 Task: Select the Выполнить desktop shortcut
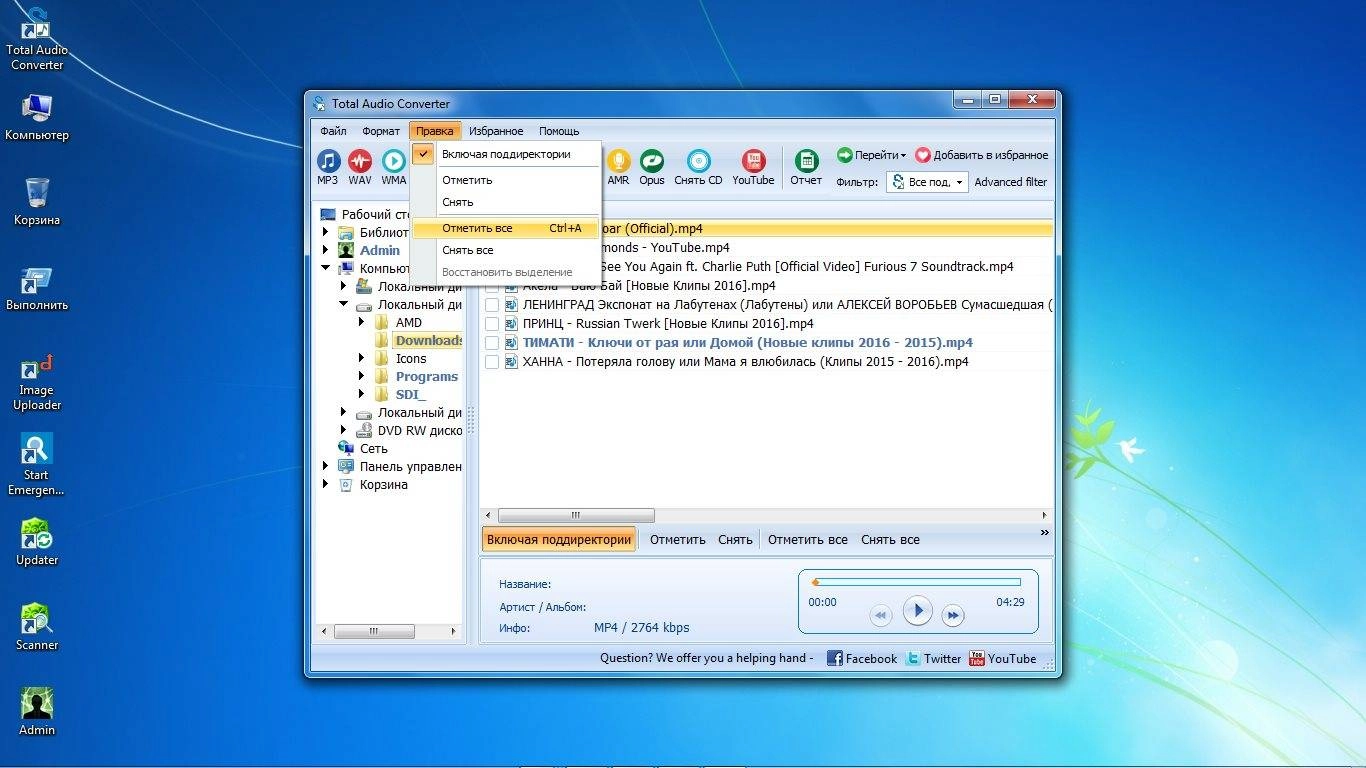click(x=37, y=288)
